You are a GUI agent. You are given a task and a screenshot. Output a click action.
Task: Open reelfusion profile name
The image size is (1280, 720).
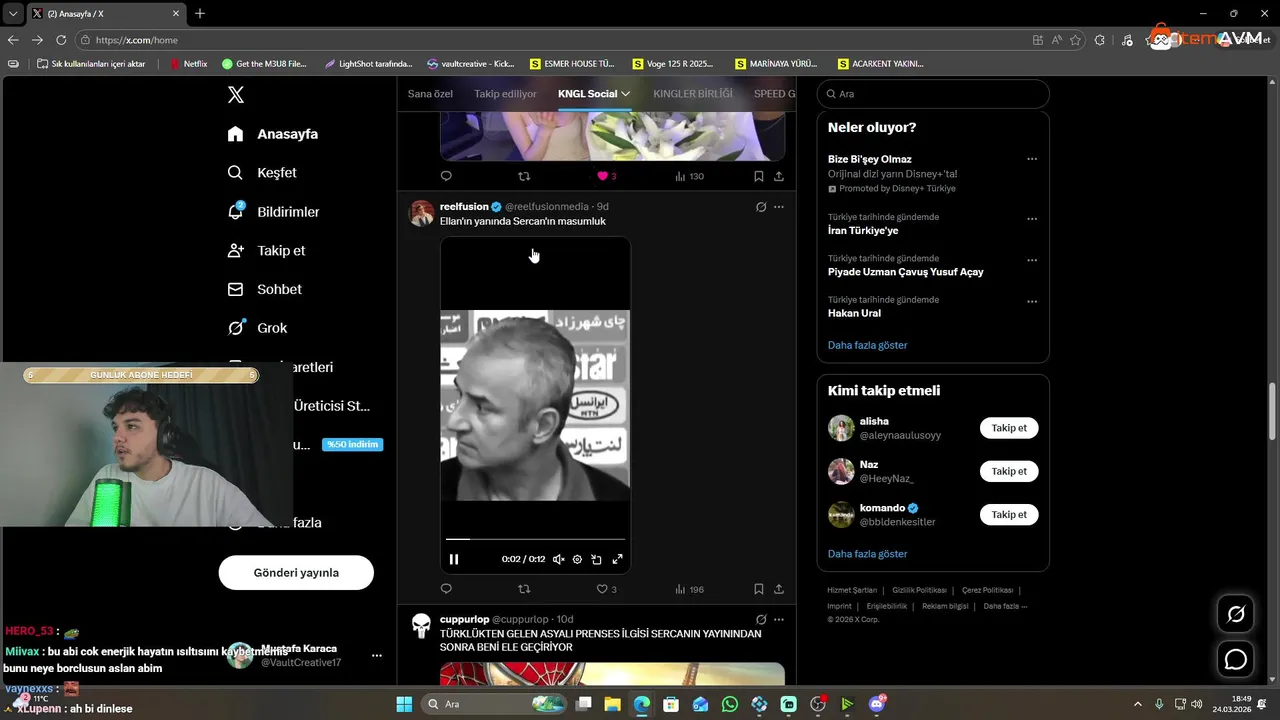pyautogui.click(x=464, y=207)
